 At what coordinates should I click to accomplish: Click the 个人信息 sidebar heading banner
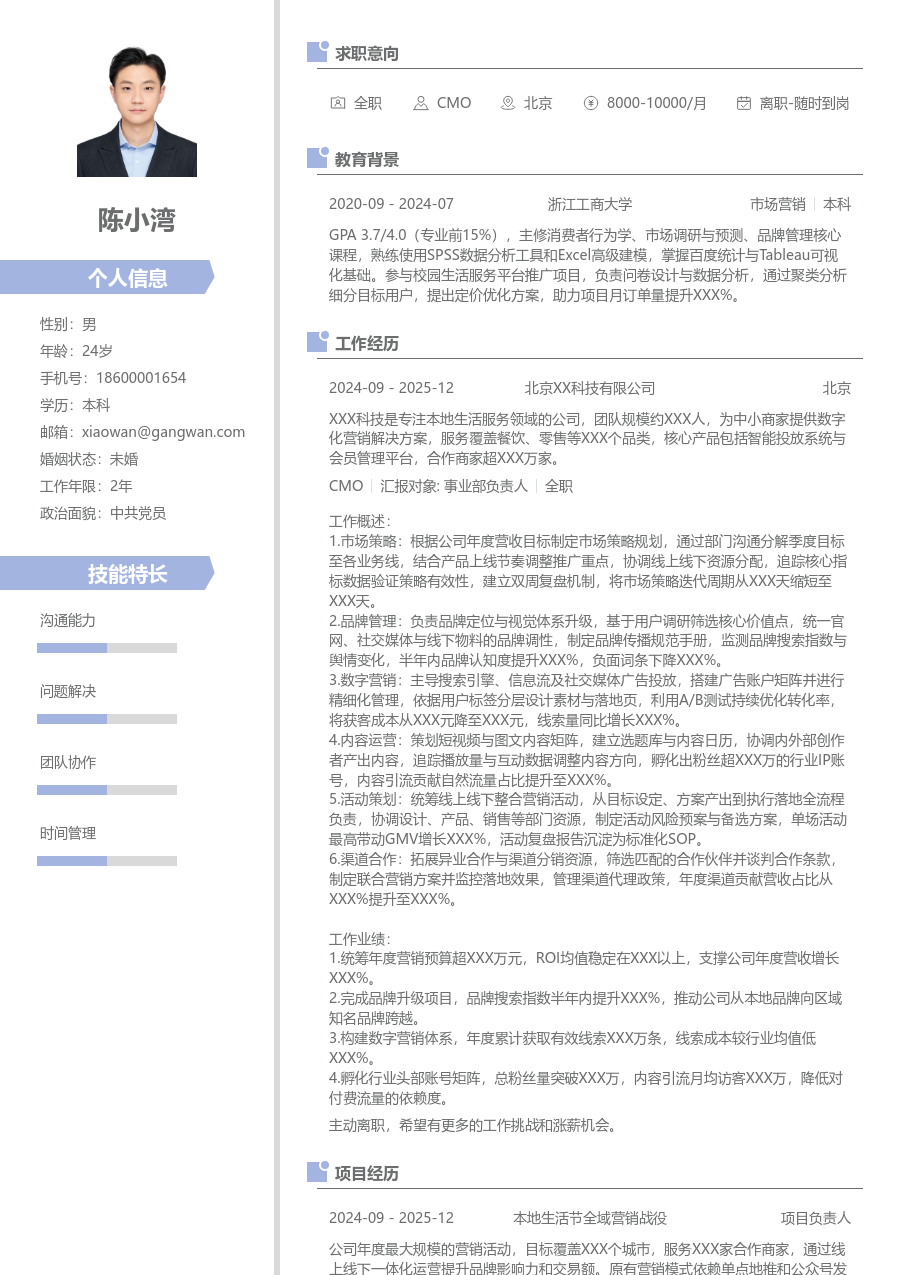click(107, 277)
